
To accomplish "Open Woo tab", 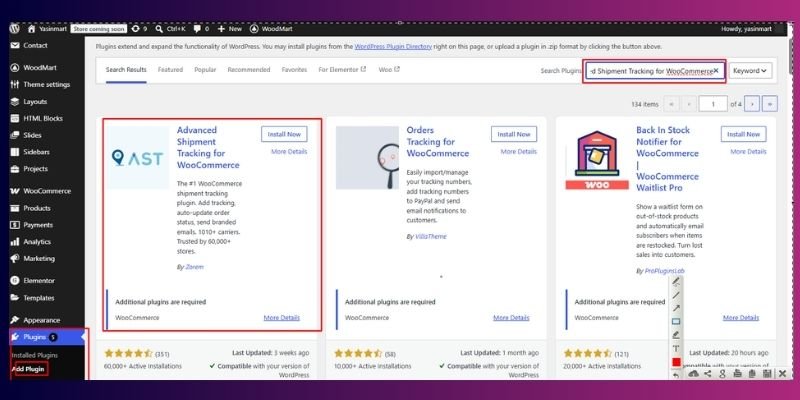I will pos(389,70).
